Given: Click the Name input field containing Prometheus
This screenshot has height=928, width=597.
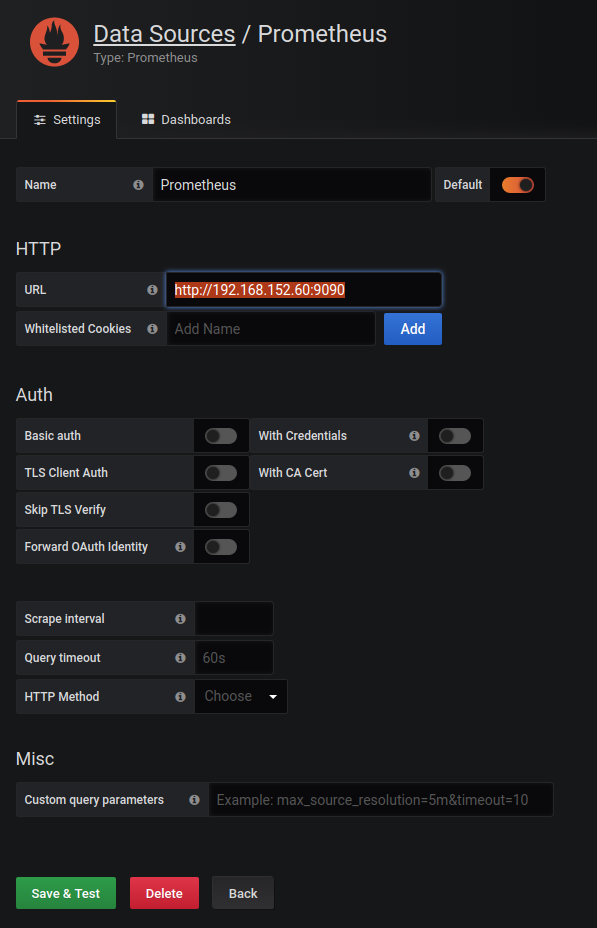Looking at the screenshot, I should [292, 185].
